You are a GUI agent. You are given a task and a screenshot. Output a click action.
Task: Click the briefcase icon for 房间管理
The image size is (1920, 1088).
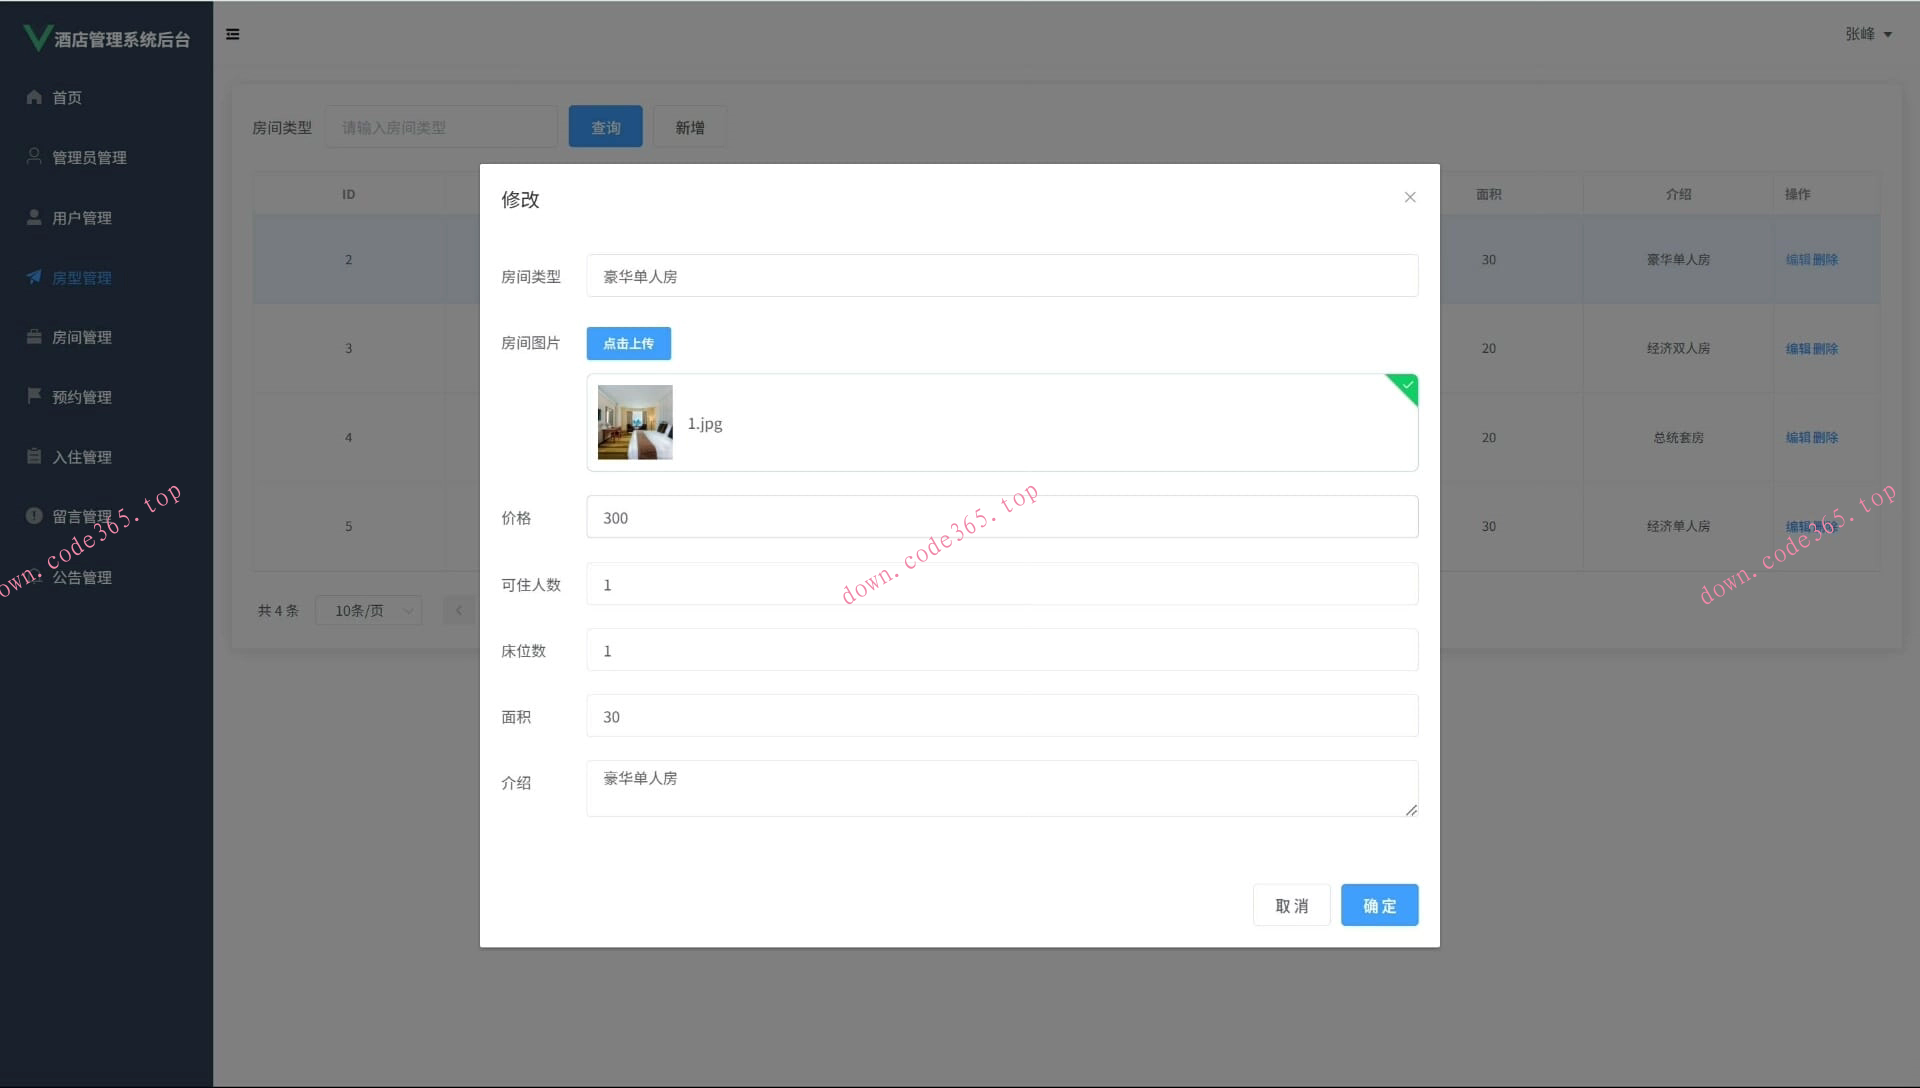point(34,337)
